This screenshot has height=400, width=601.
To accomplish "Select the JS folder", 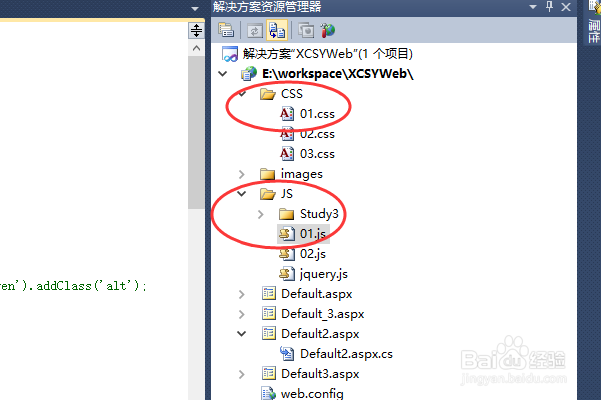I will pyautogui.click(x=286, y=193).
